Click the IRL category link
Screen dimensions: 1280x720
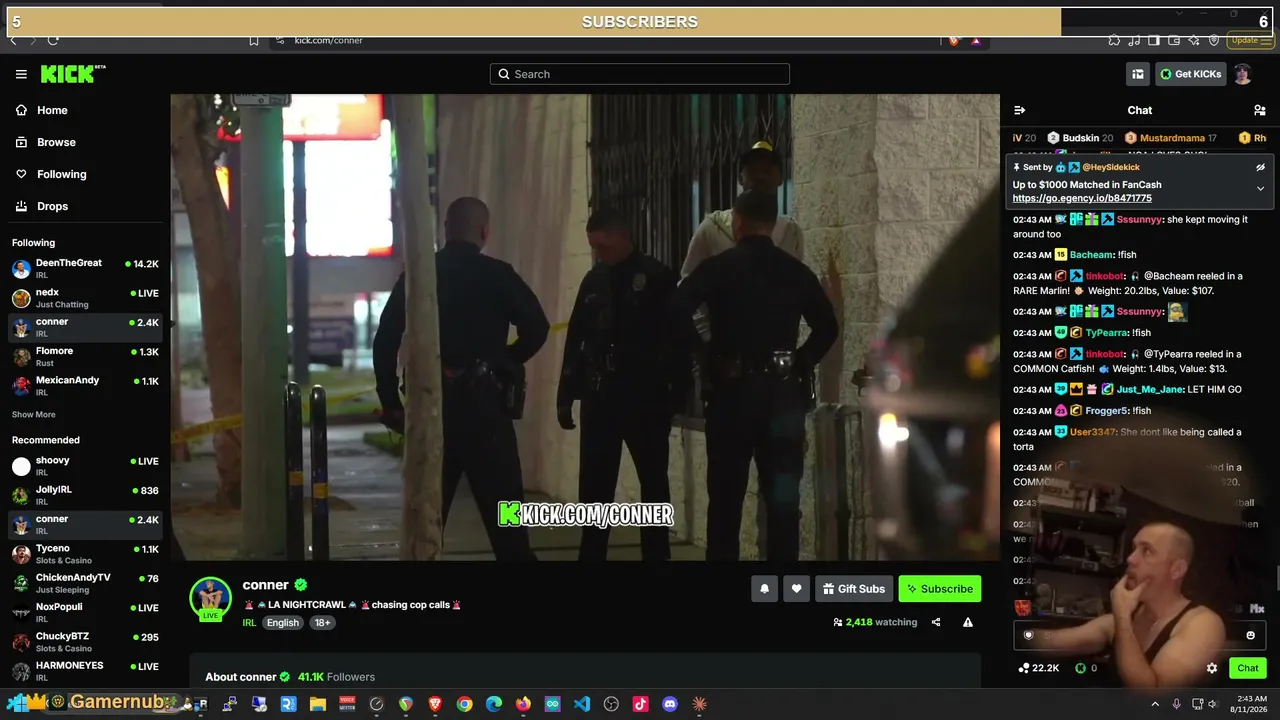click(249, 622)
